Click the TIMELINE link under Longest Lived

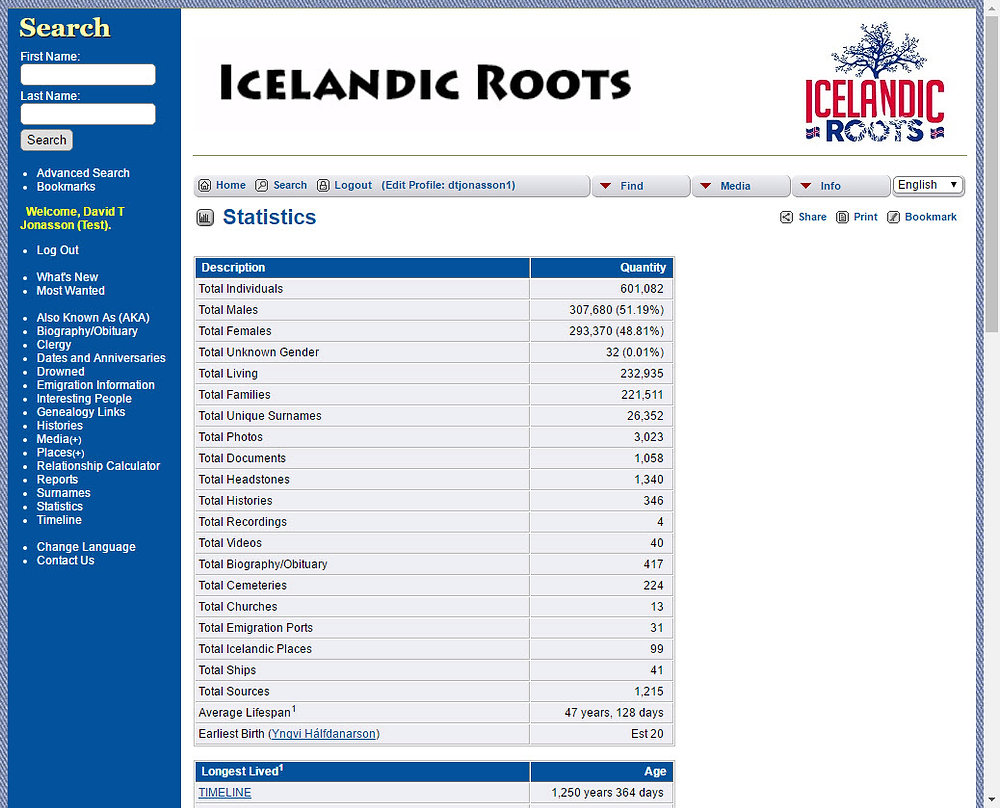224,792
